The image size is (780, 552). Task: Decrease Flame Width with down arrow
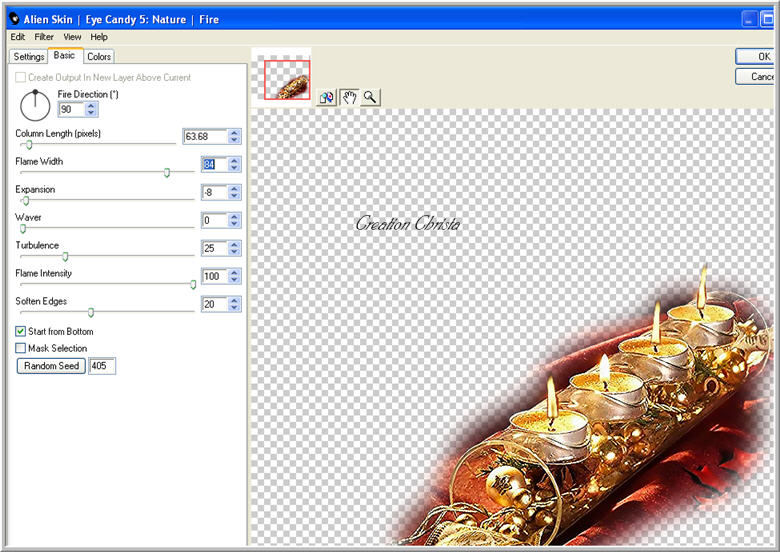pyautogui.click(x=234, y=168)
